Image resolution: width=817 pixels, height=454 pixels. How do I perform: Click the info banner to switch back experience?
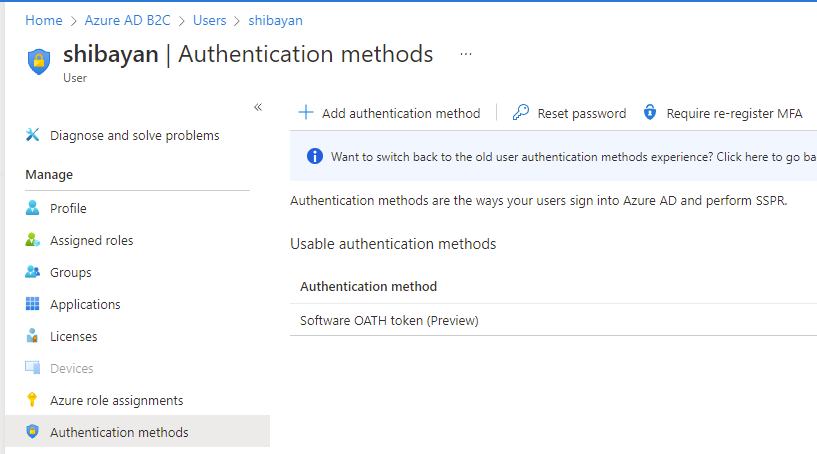click(x=553, y=156)
